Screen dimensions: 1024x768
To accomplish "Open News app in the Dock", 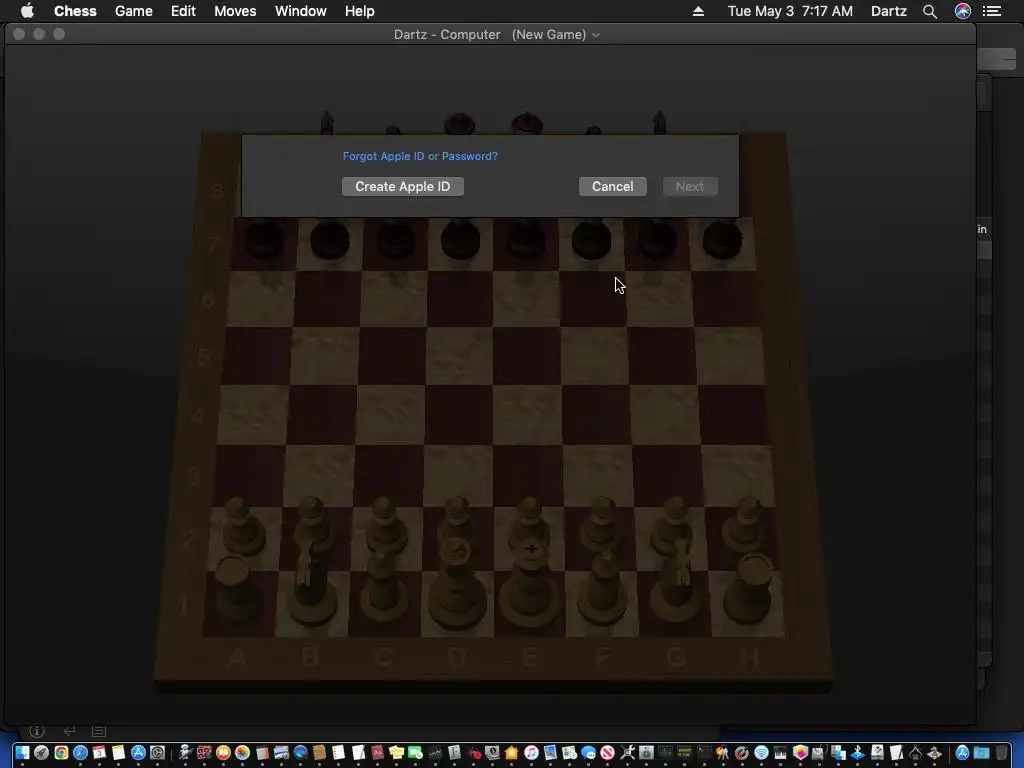I will click(607, 752).
